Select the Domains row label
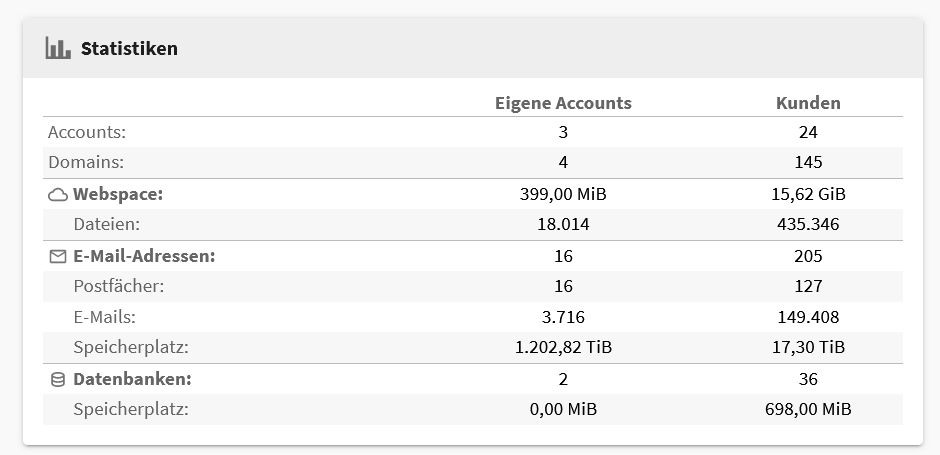 [x=86, y=162]
